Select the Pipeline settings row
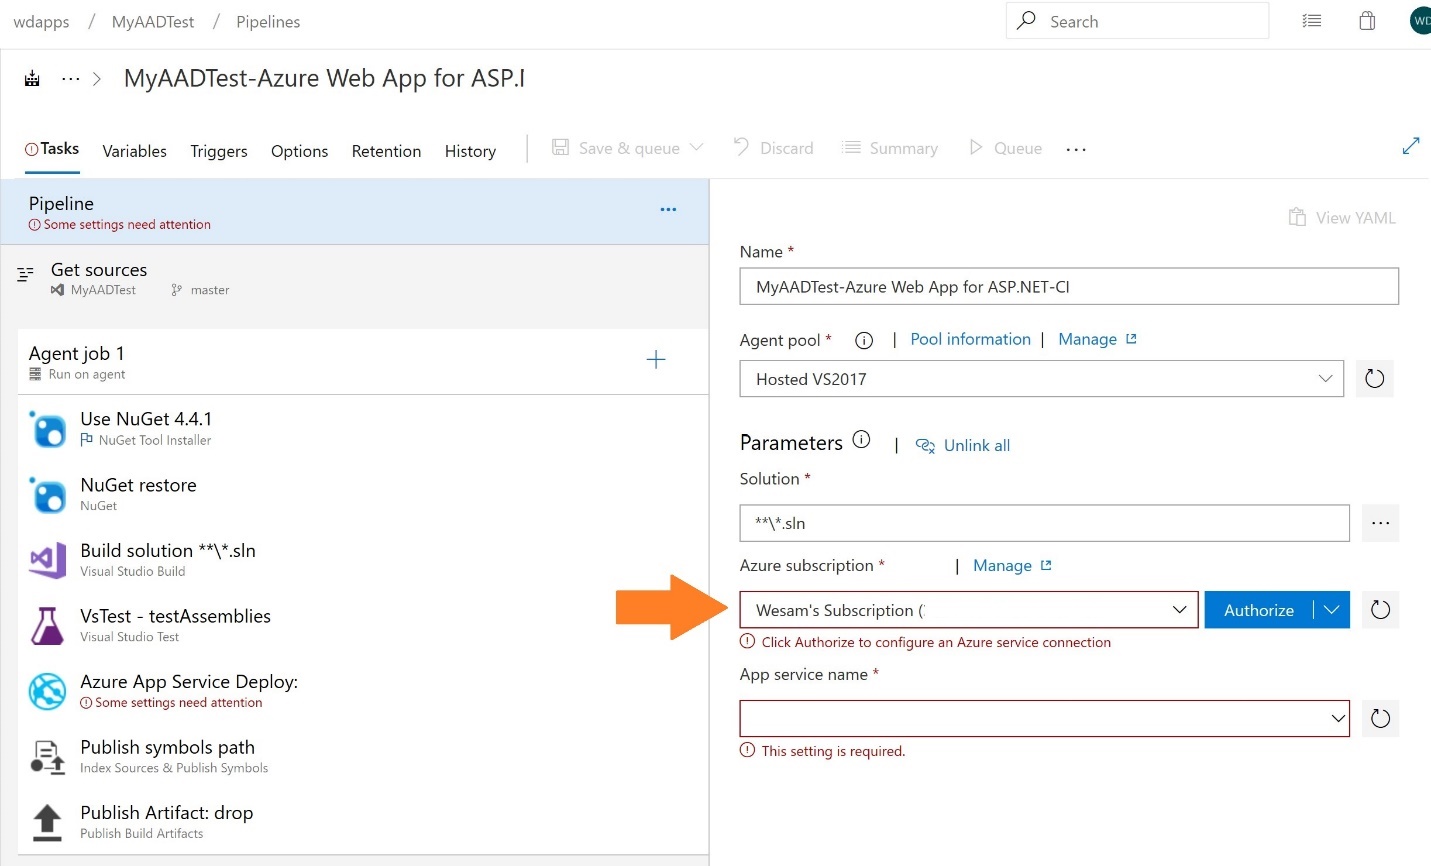 [x=355, y=212]
